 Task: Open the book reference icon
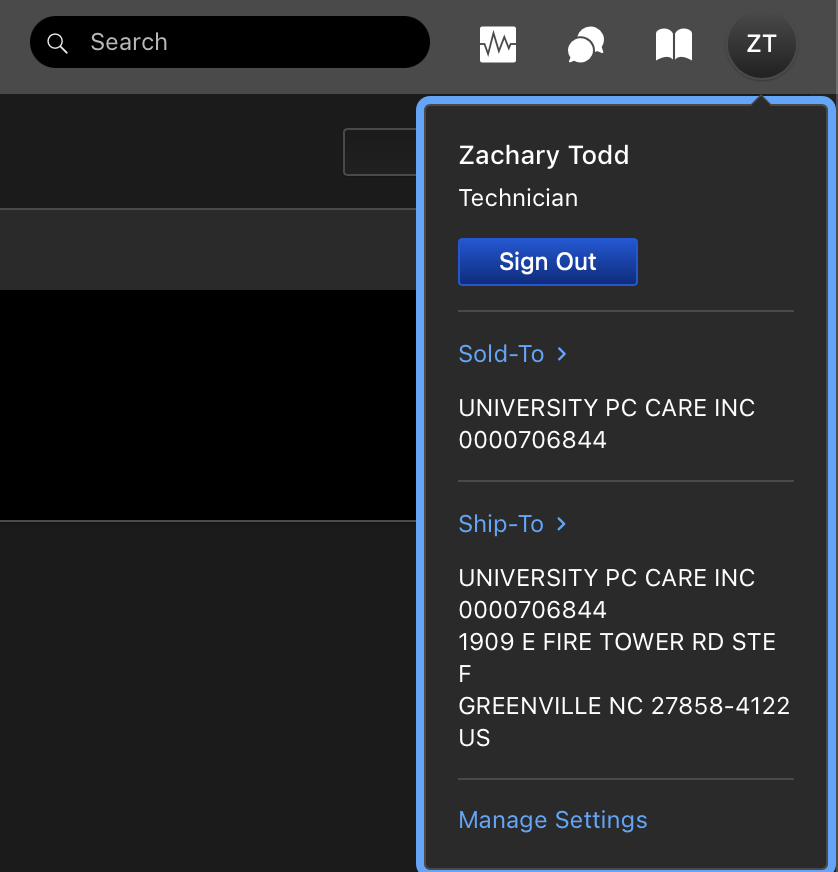673,44
